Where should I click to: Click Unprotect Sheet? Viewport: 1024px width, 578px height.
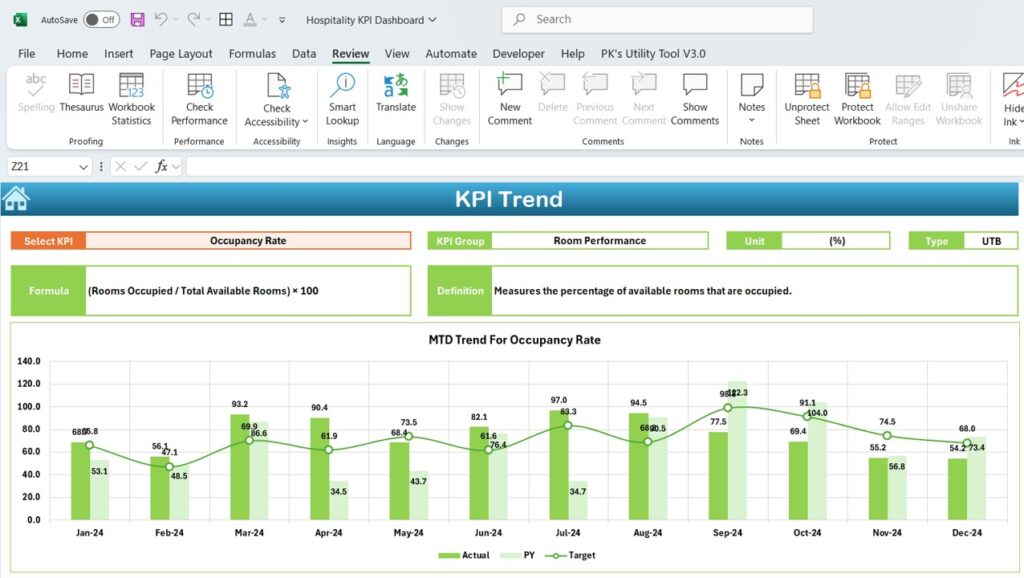[x=807, y=99]
